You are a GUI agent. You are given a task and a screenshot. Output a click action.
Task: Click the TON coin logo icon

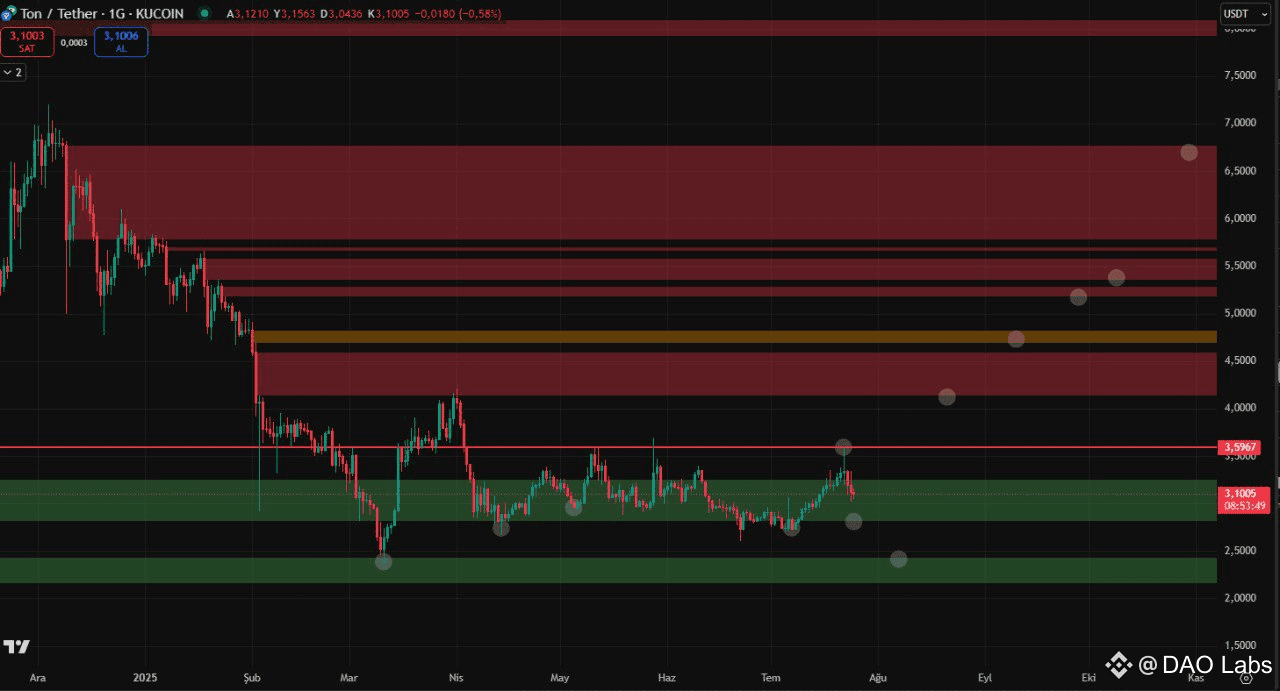pyautogui.click(x=9, y=15)
